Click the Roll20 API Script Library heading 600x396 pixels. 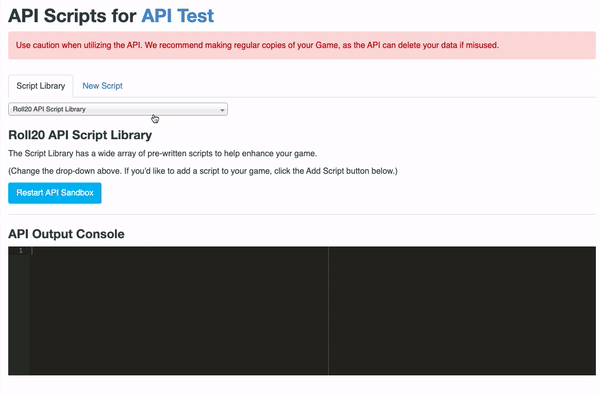pyautogui.click(x=80, y=135)
